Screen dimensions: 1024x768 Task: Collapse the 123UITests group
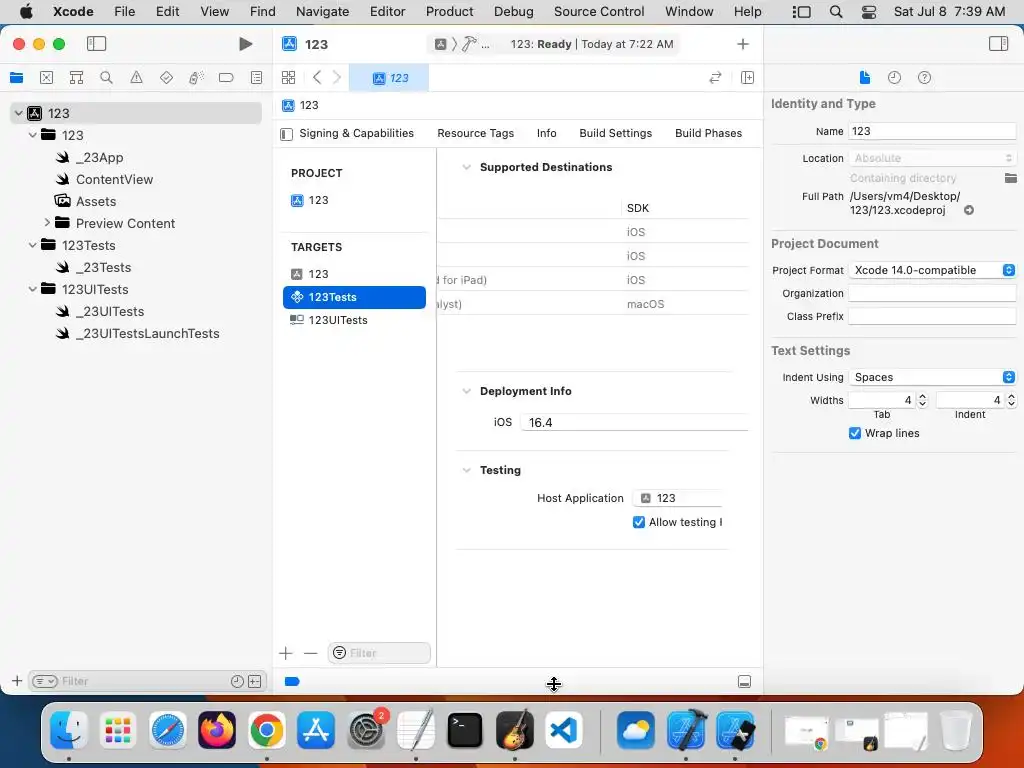click(x=33, y=289)
